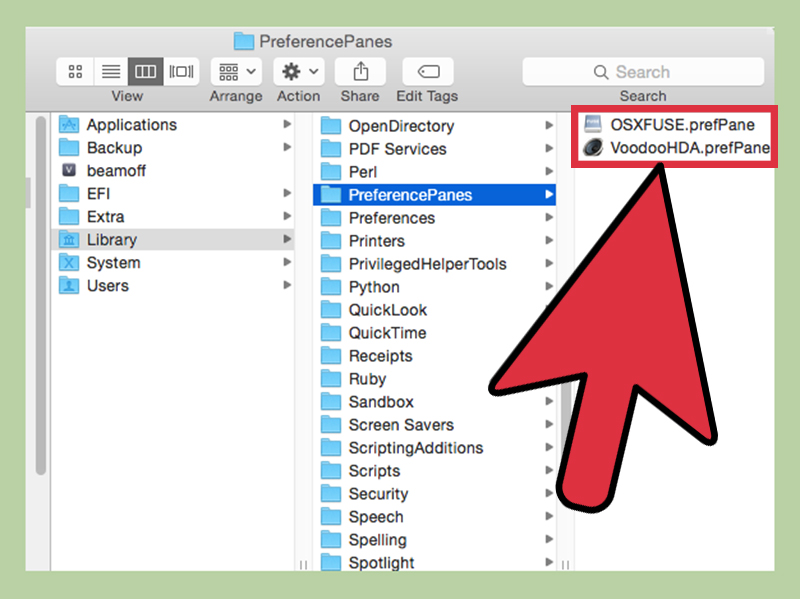Open the Spotlight folder

[x=435, y=561]
